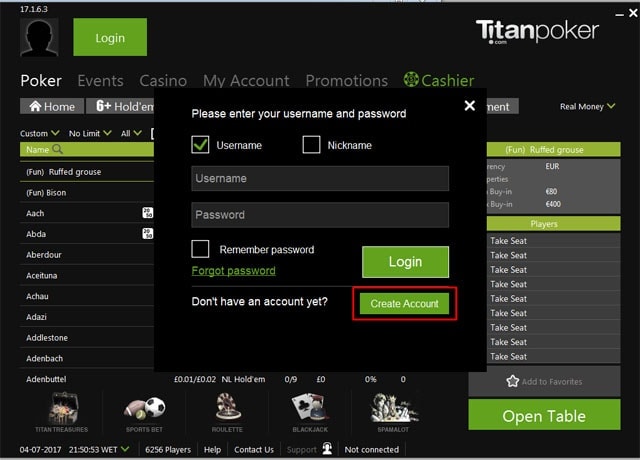Minimize the Titan Poker window

pos(619,14)
